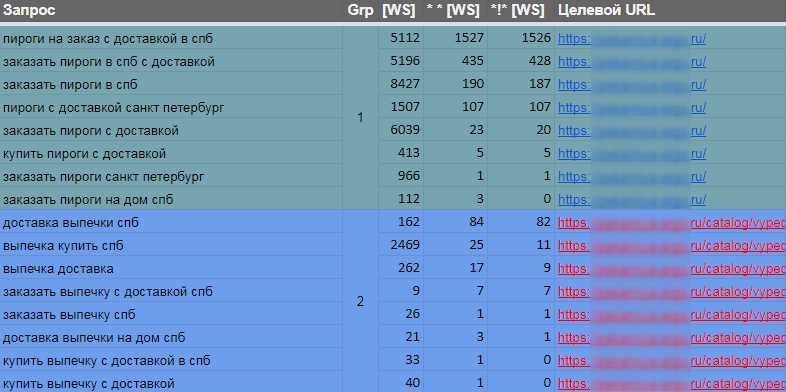786x392 pixels.
Task: Select the cell 'купить выпечку с доставкой в спб'
Action: click(171, 360)
